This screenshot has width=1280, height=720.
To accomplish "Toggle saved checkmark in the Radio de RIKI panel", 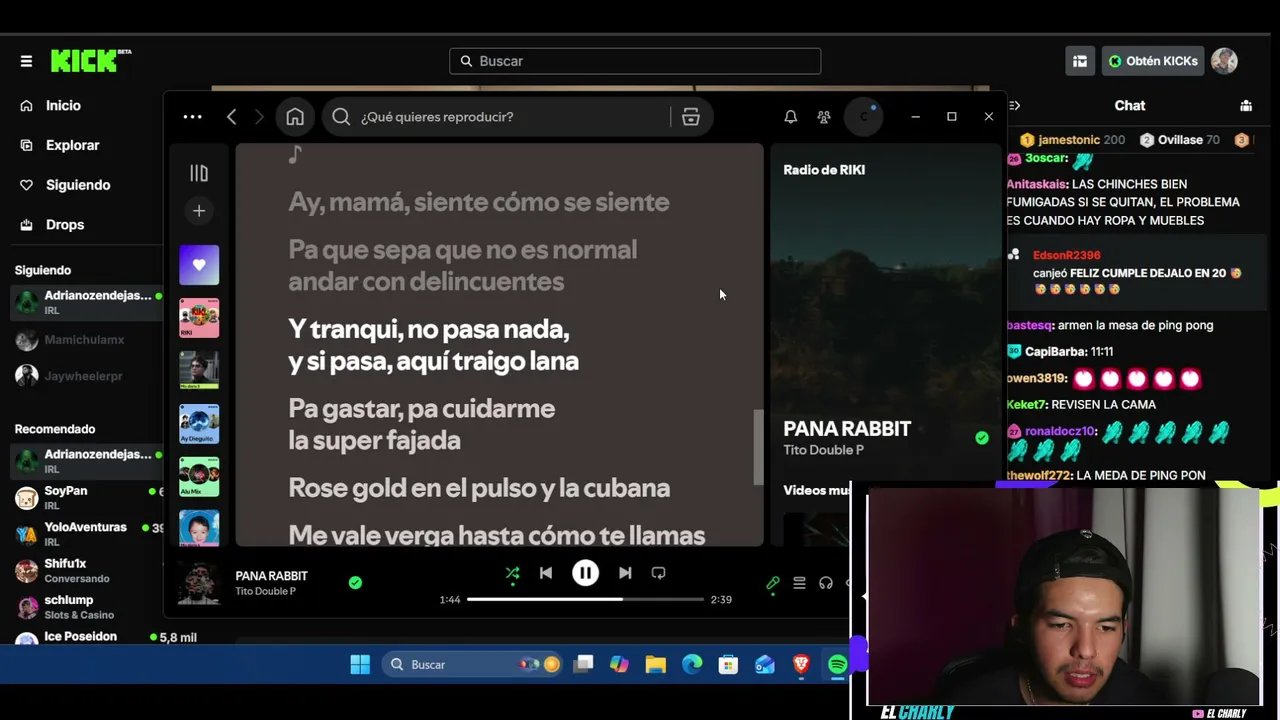I will [982, 438].
